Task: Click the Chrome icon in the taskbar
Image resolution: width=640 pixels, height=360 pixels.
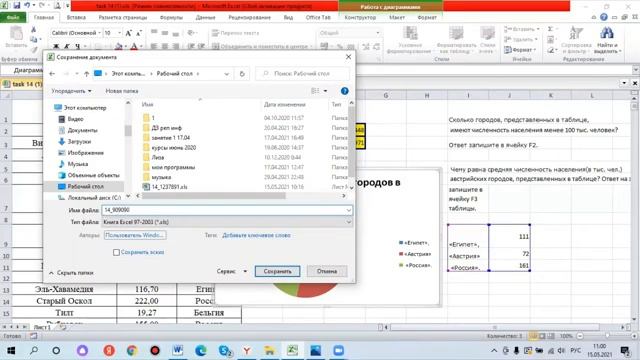Action: pos(131,351)
